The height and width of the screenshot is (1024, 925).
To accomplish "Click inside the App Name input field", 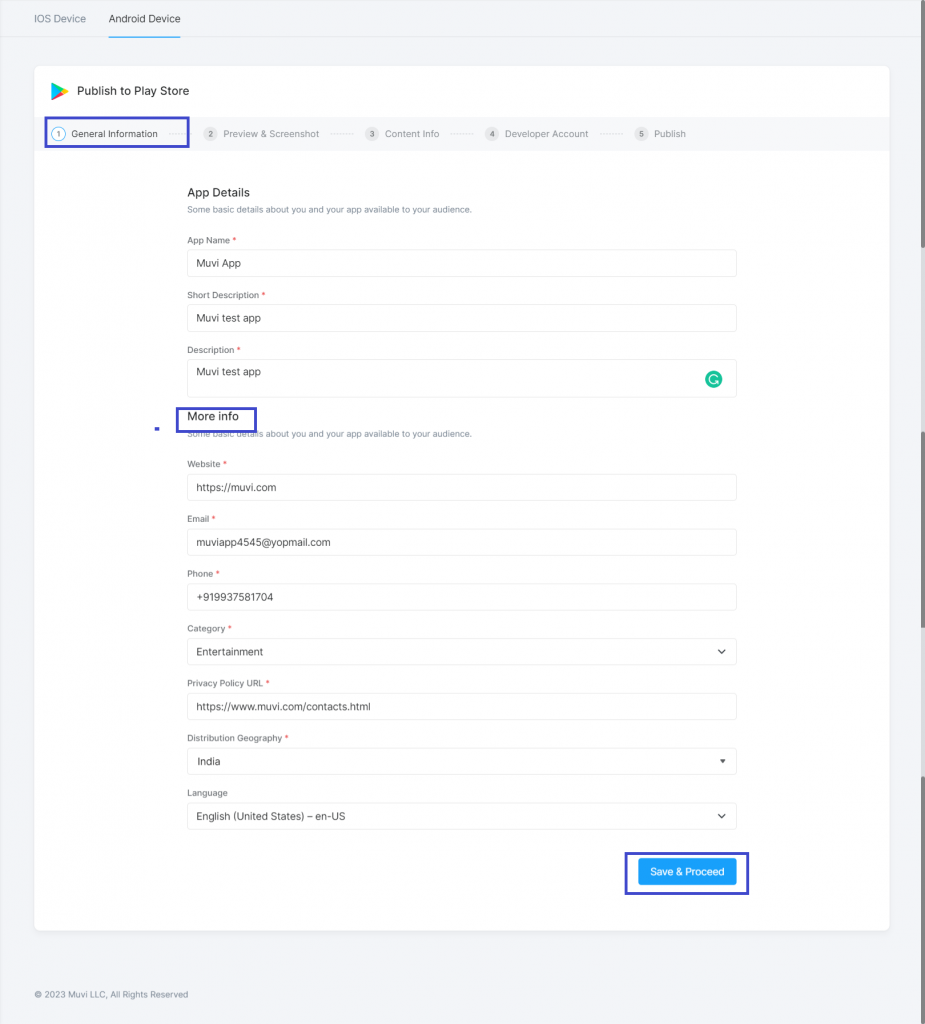I will 460,263.
